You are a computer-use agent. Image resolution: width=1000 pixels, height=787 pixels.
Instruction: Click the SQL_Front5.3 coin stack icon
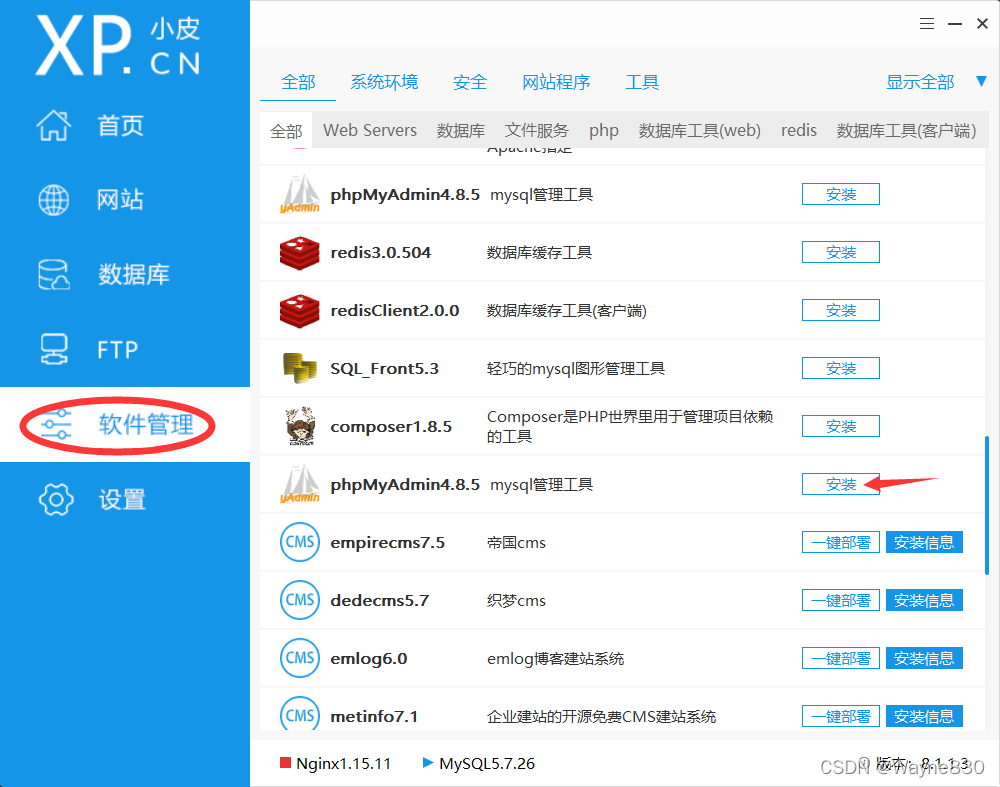click(300, 368)
